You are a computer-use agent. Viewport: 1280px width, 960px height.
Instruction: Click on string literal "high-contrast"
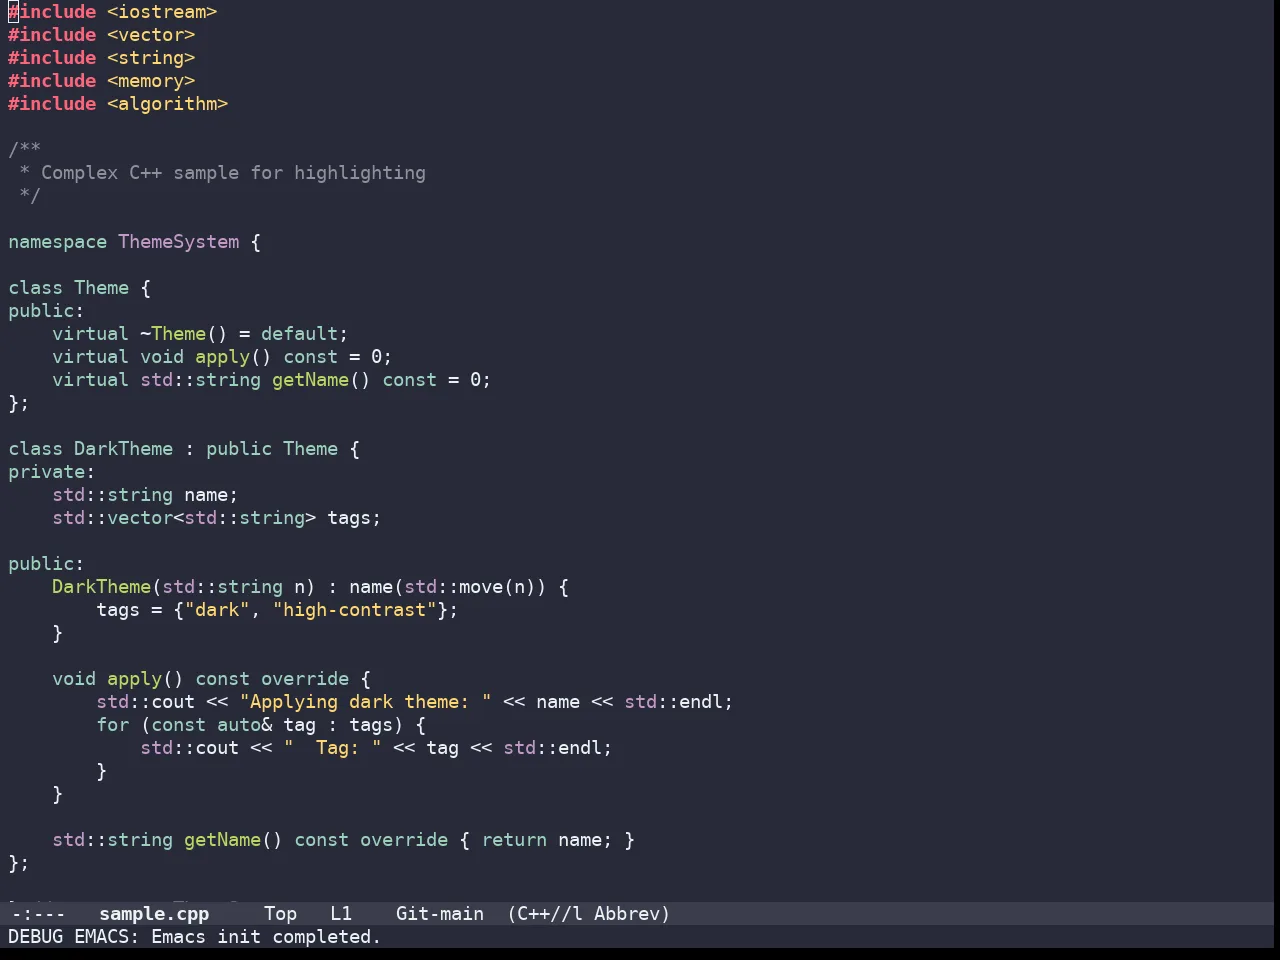(355, 610)
